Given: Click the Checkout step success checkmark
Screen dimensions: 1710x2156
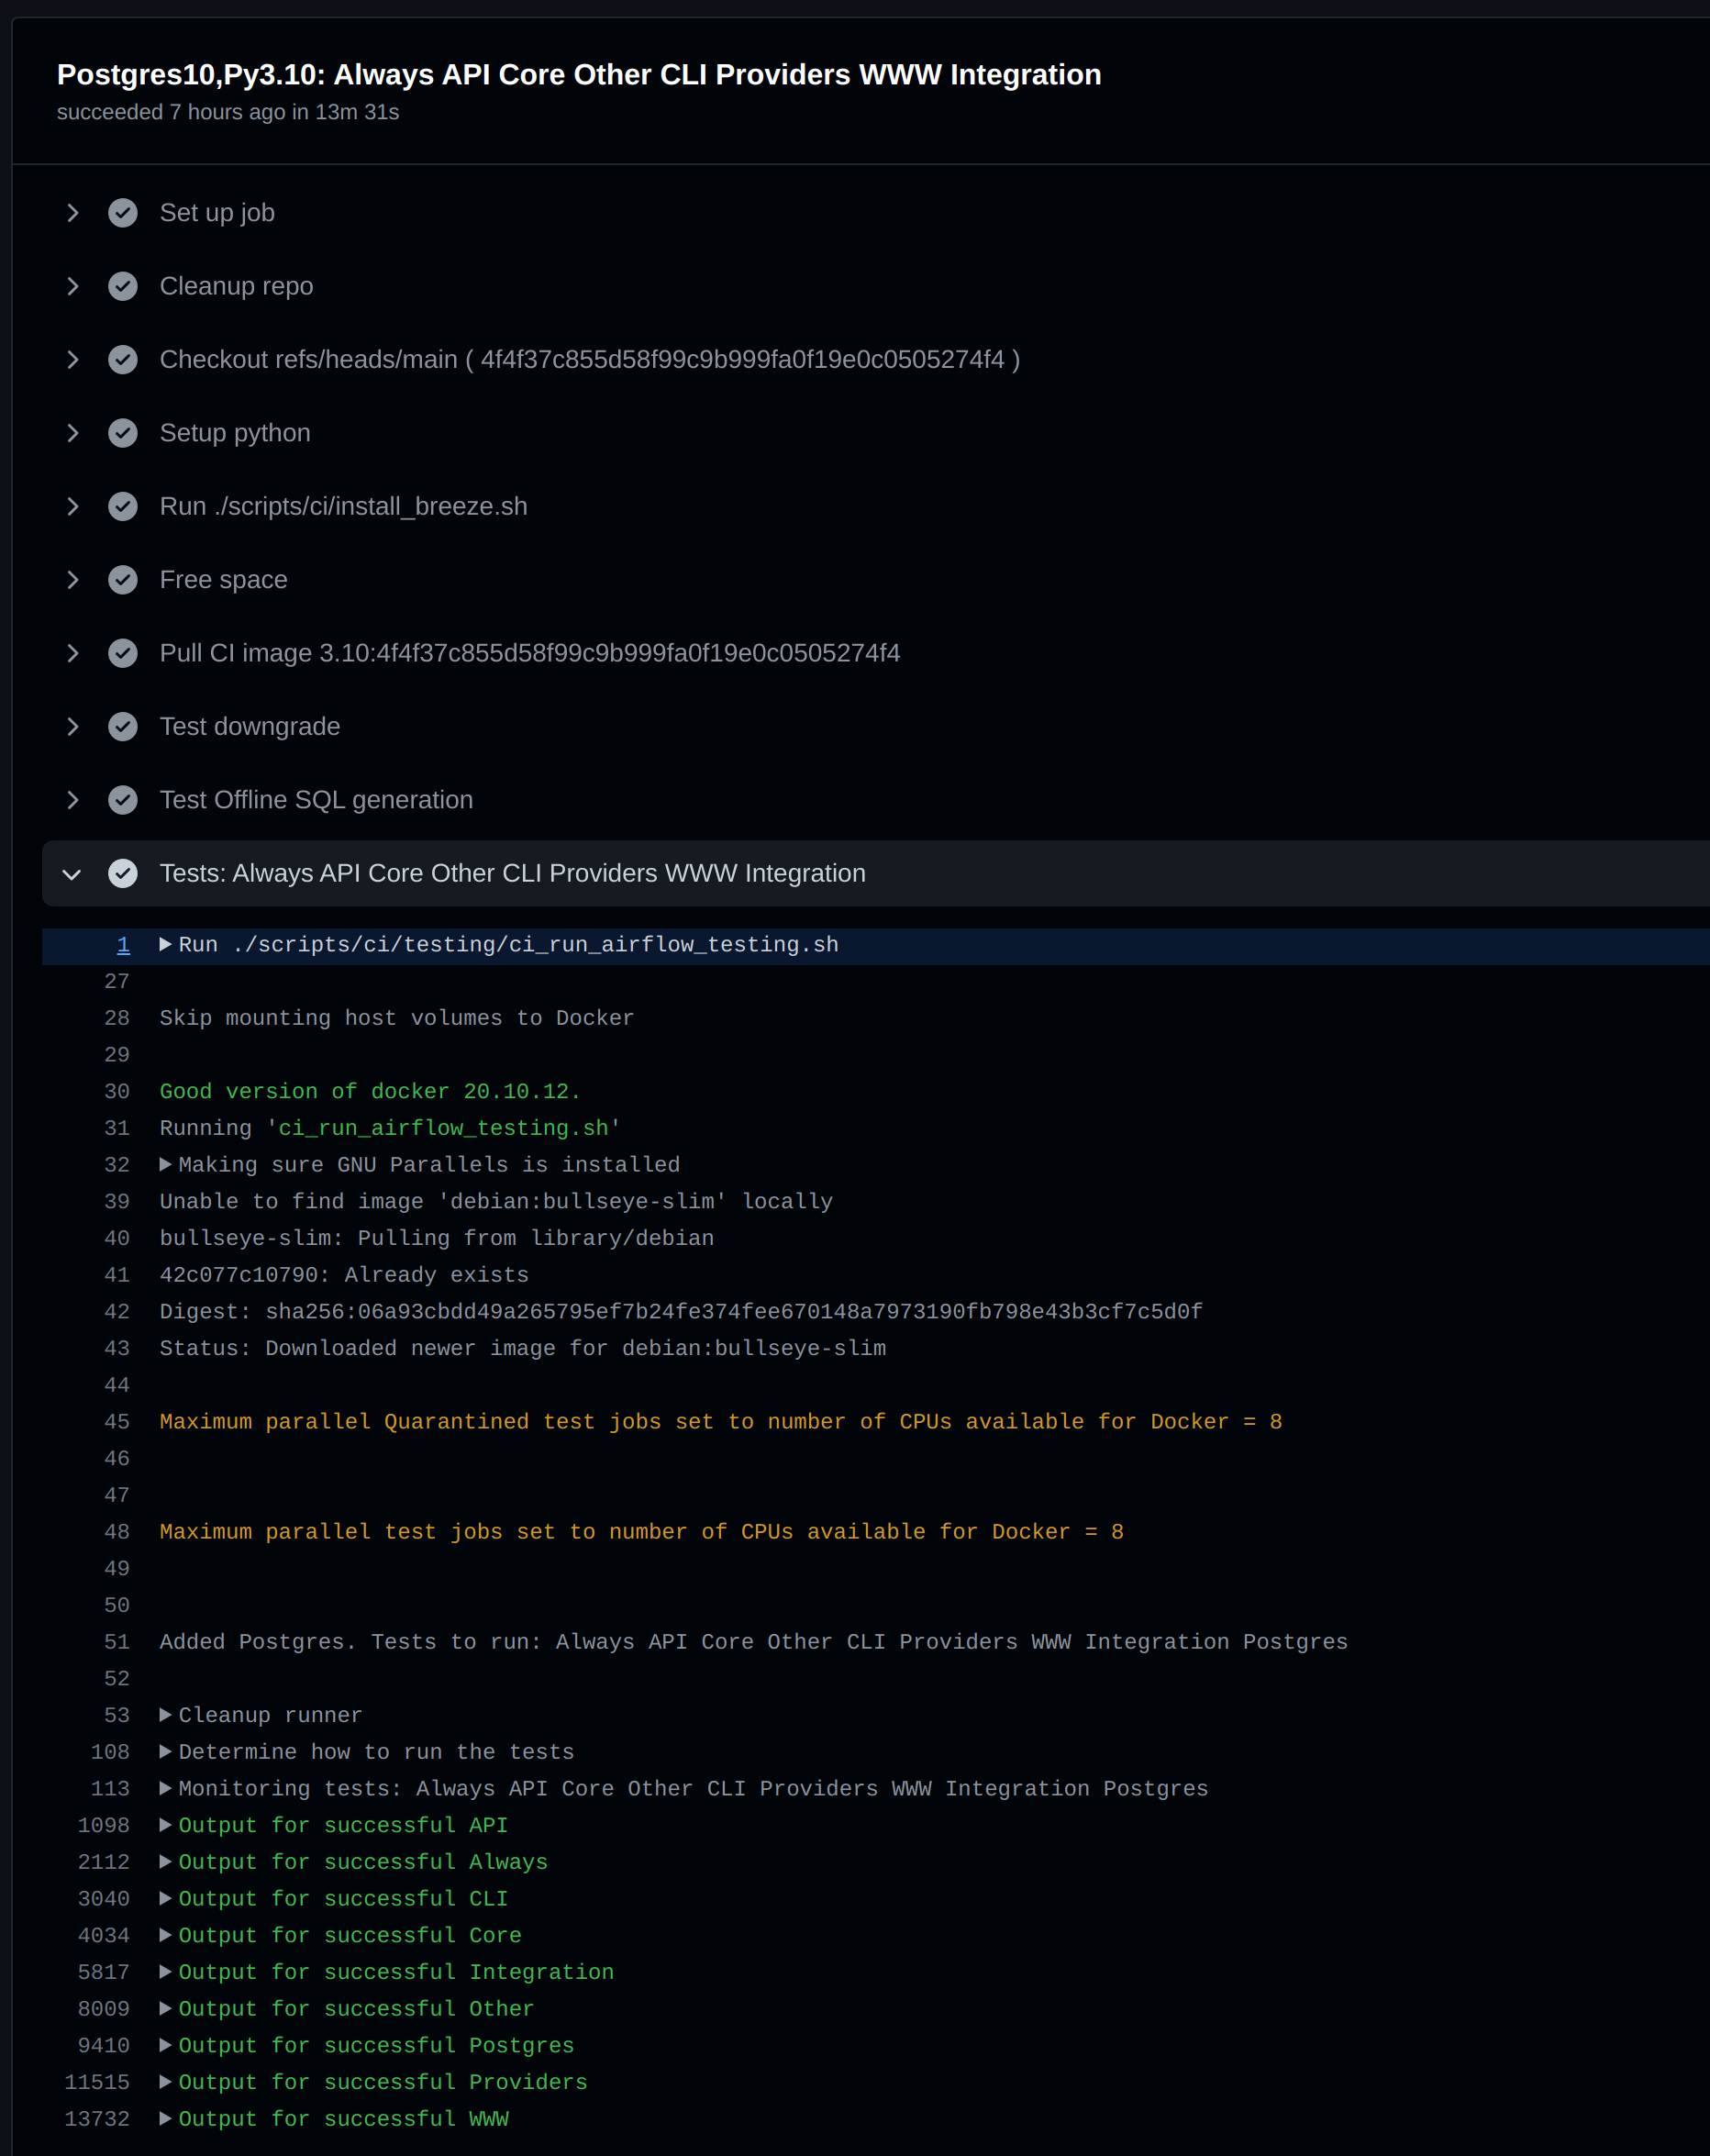Looking at the screenshot, I should pyautogui.click(x=123, y=360).
